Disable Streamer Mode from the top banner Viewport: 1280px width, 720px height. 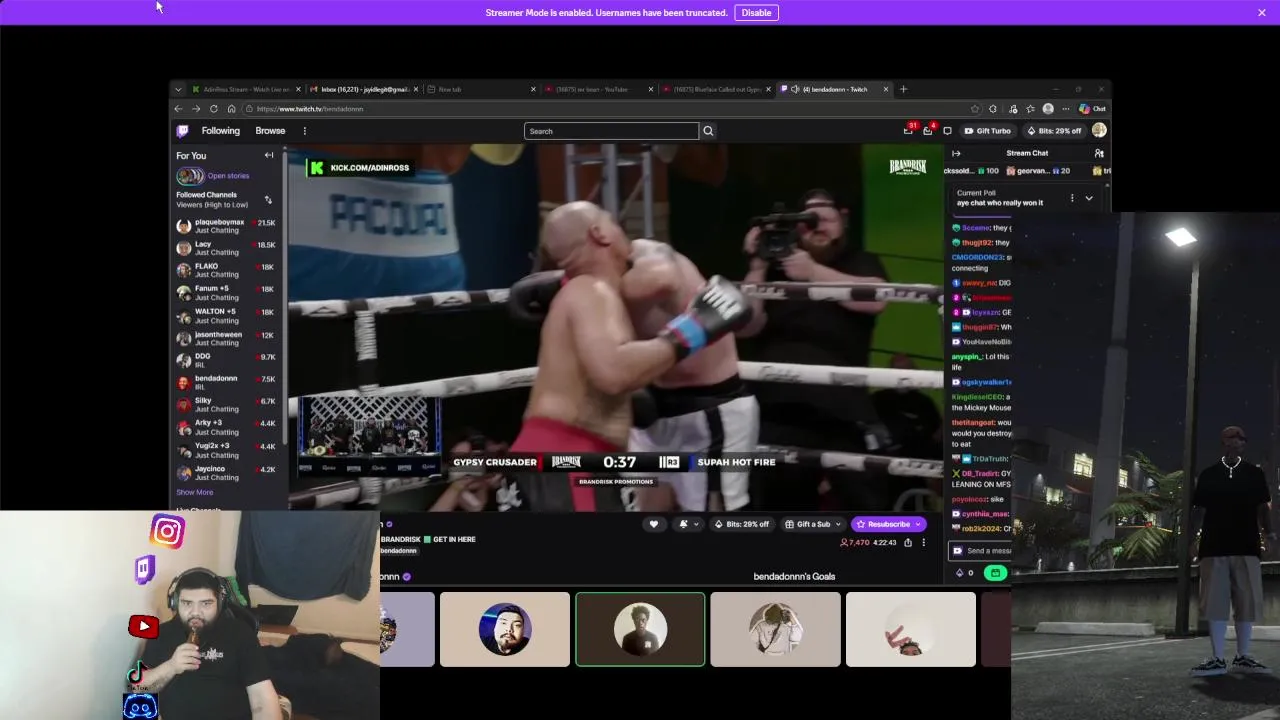(x=756, y=13)
